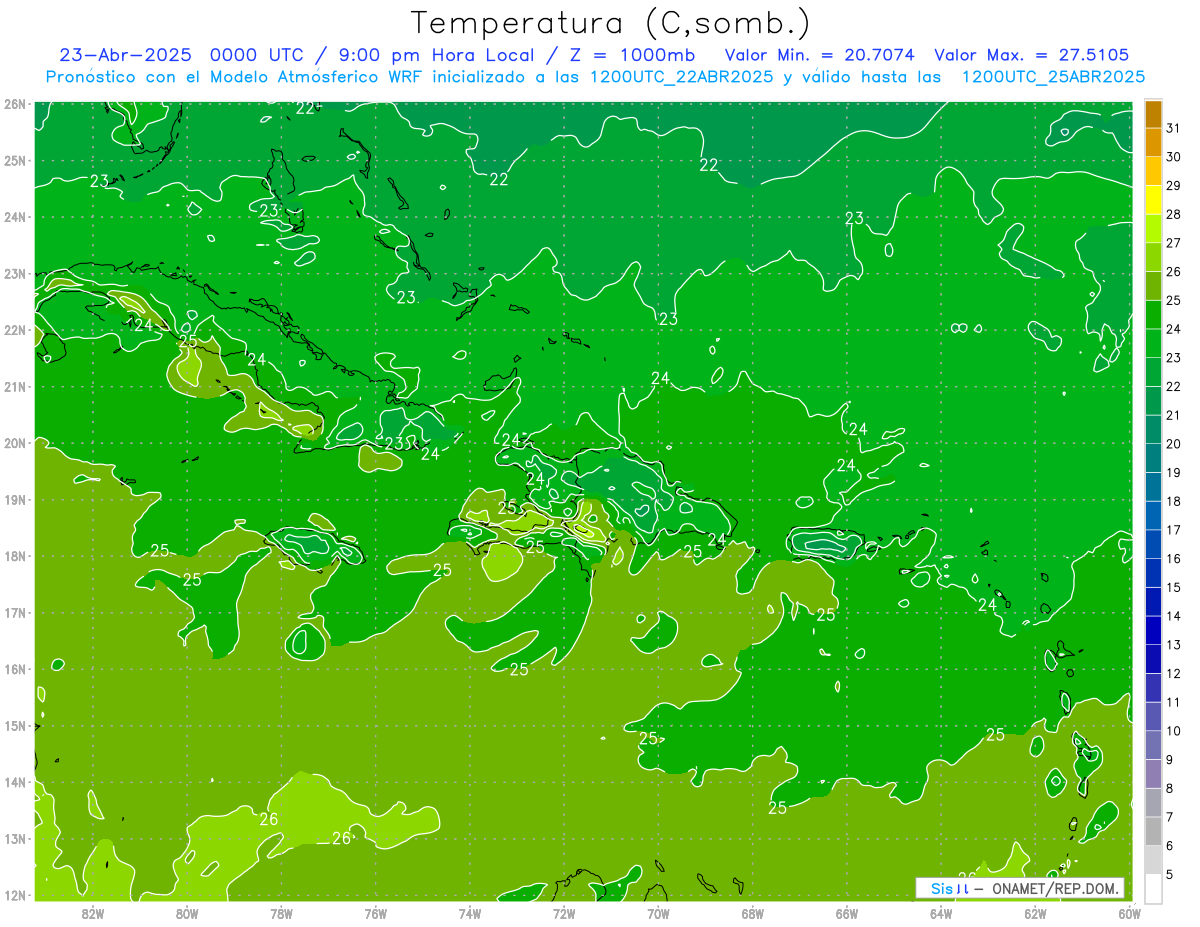Viewport: 1200px width, 927px height.
Task: Click the 31 label on the color scale
Action: [x=1174, y=127]
